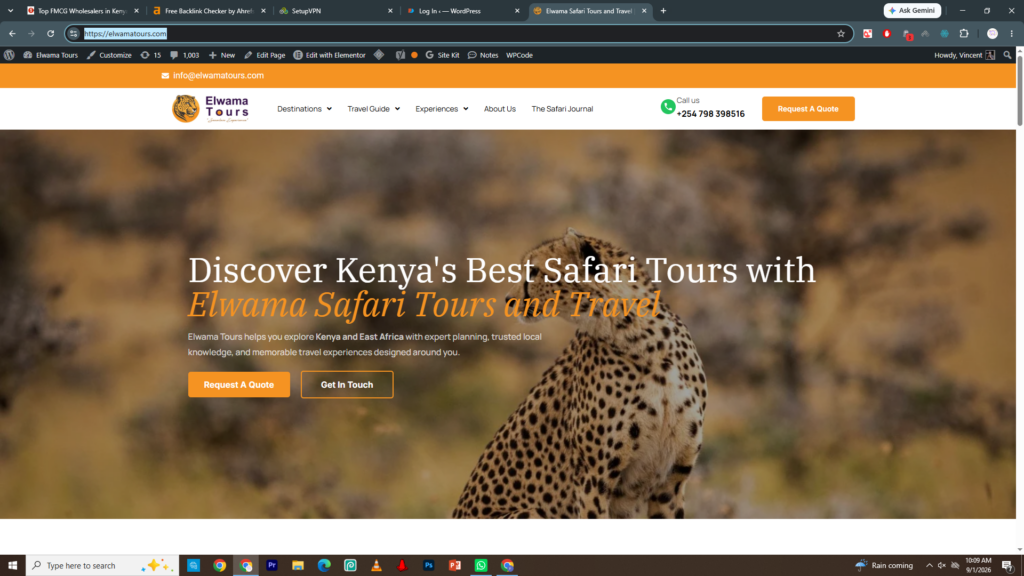Image resolution: width=1024 pixels, height=576 pixels.
Task: Open the Customize option in the admin bar
Action: coord(109,56)
